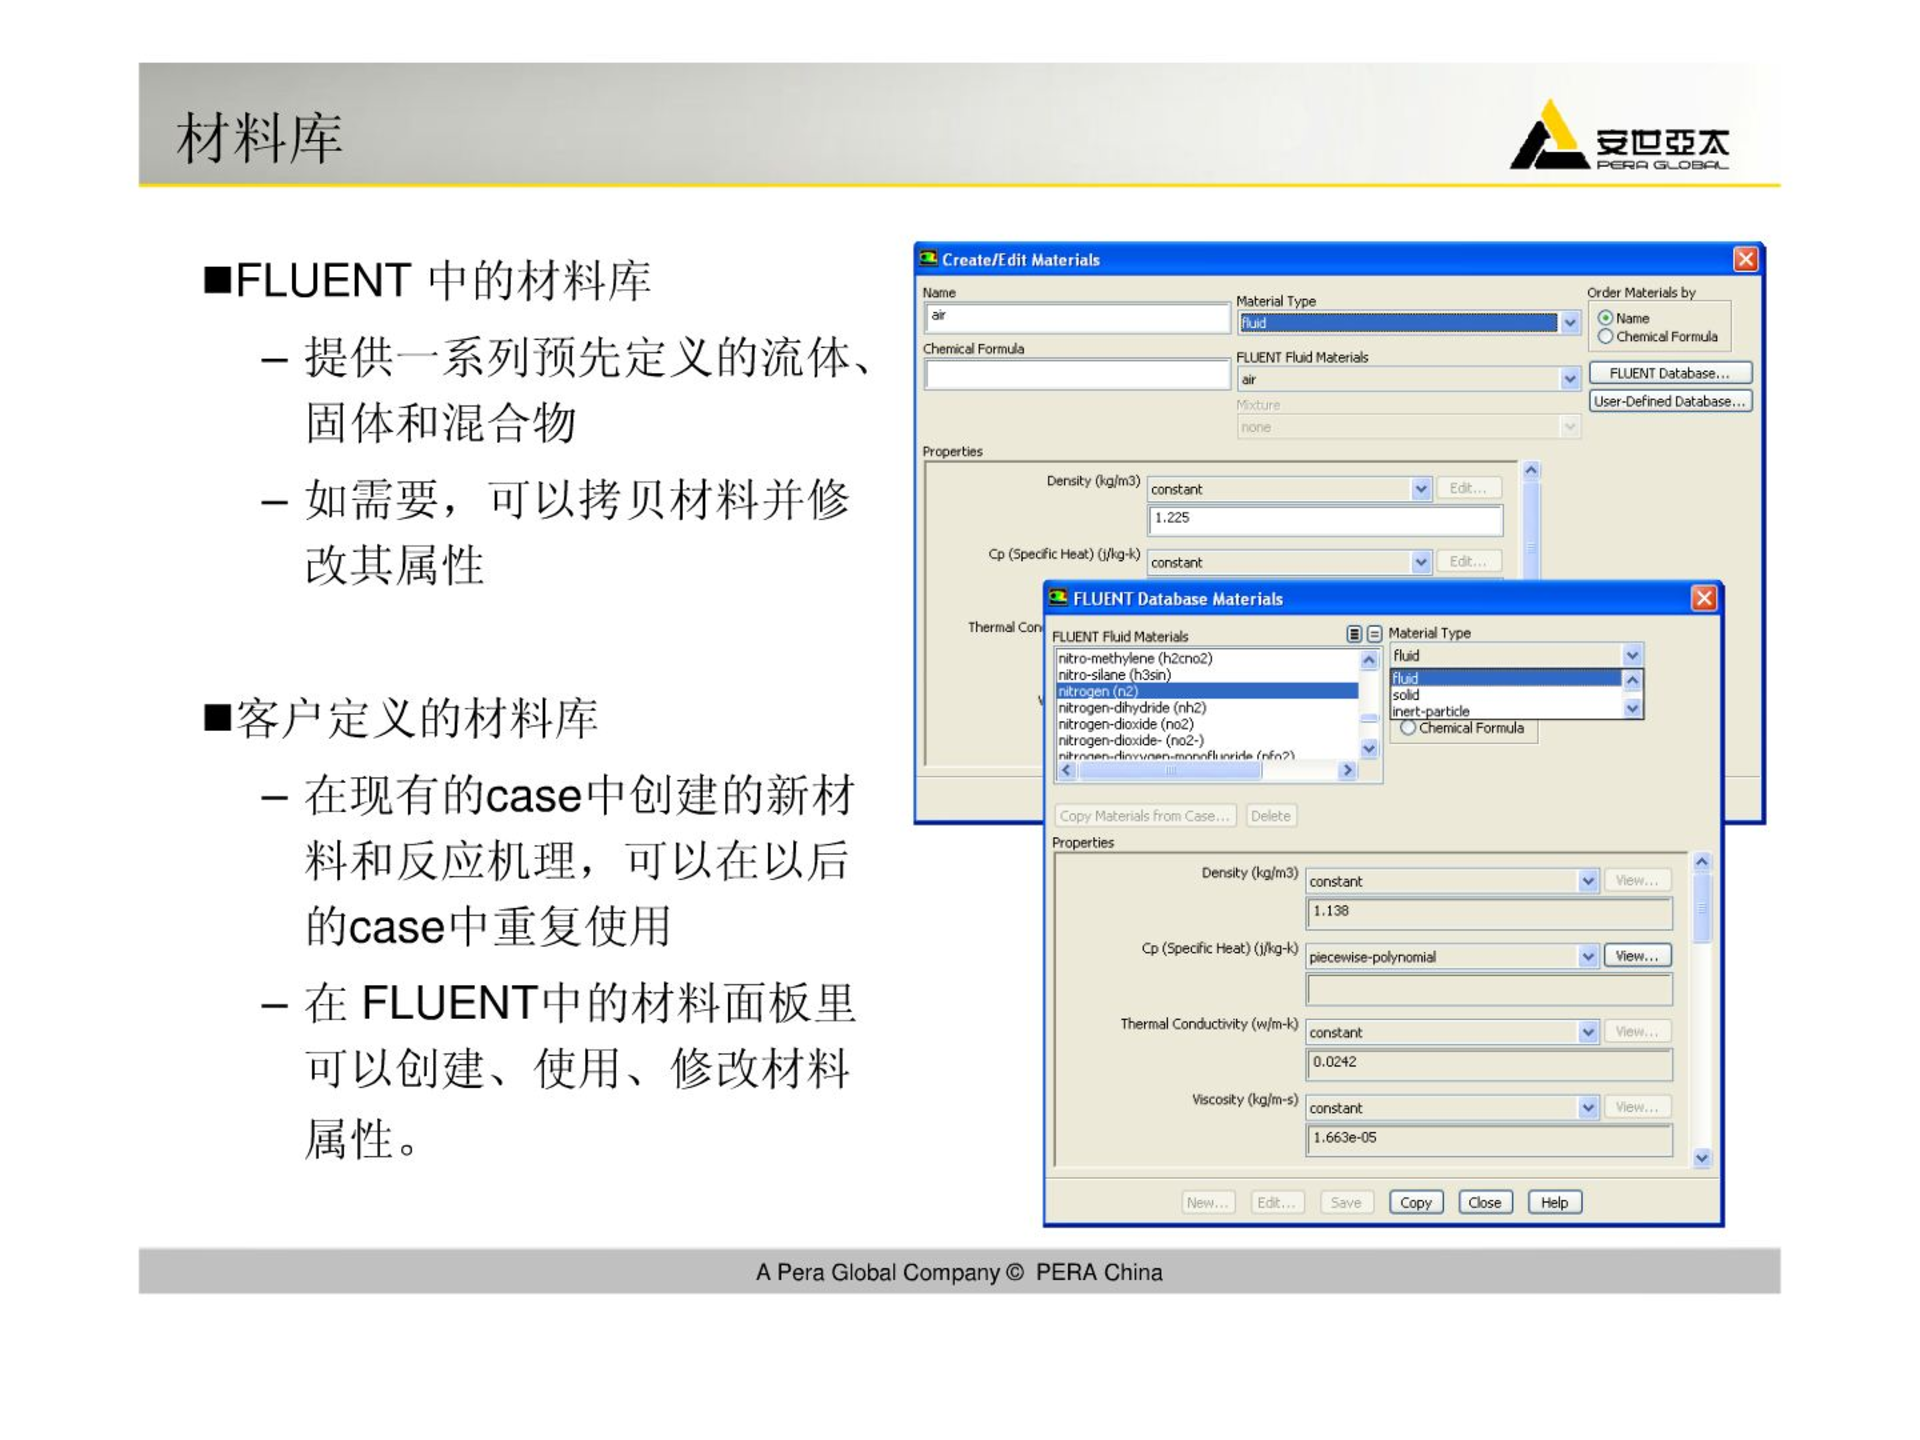Click down arrow of materials list scrollbar
Viewport: 1920px width, 1440px height.
[1369, 748]
